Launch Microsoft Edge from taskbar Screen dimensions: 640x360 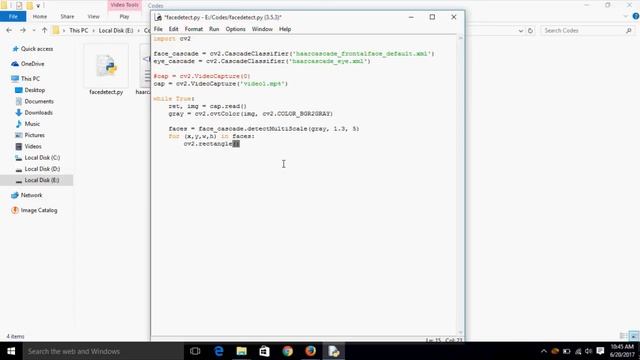(219, 351)
